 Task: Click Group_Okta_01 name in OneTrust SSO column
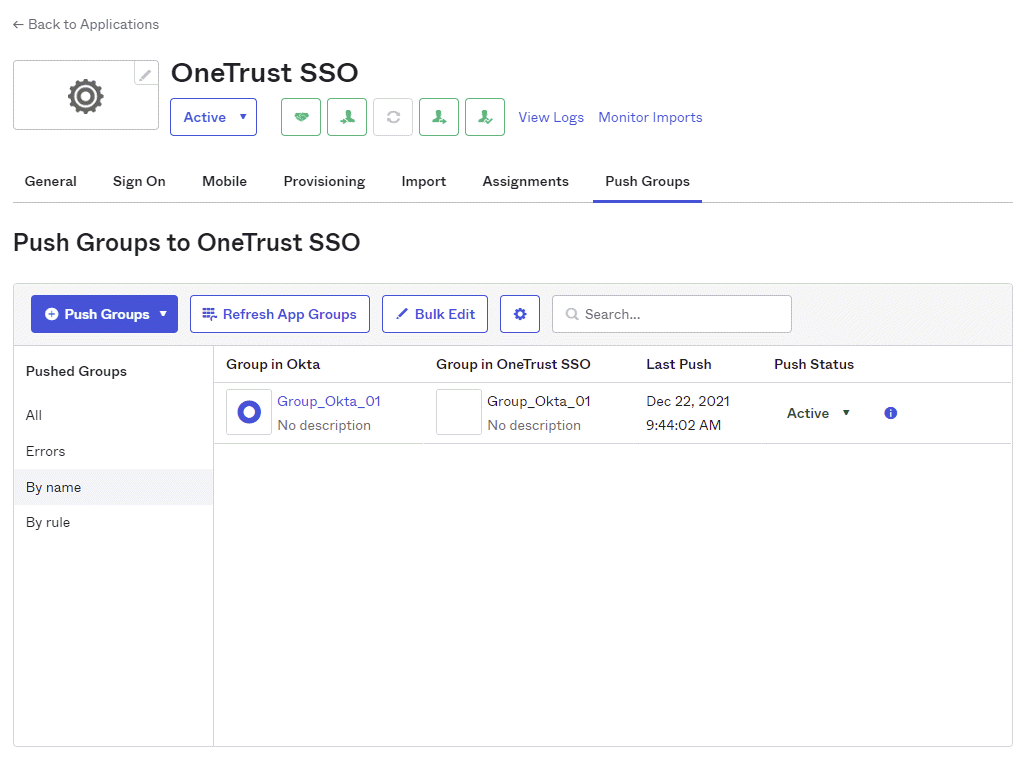pyautogui.click(x=539, y=402)
